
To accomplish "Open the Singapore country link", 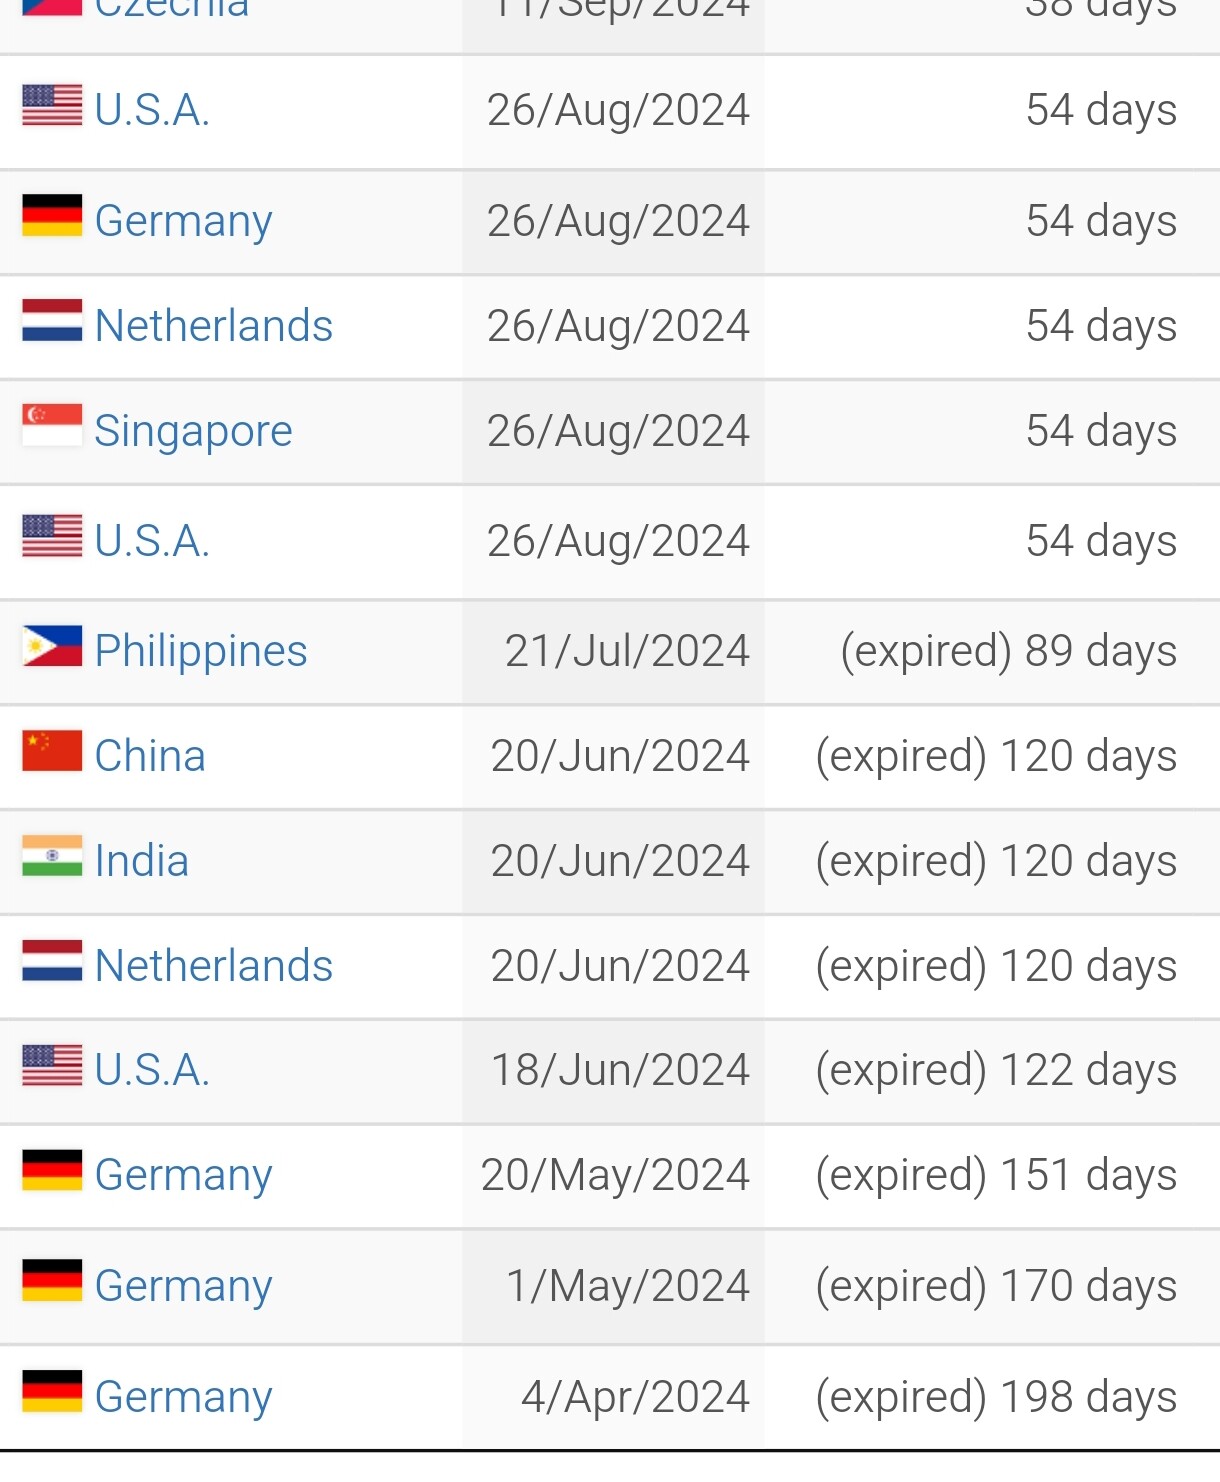I will [194, 432].
